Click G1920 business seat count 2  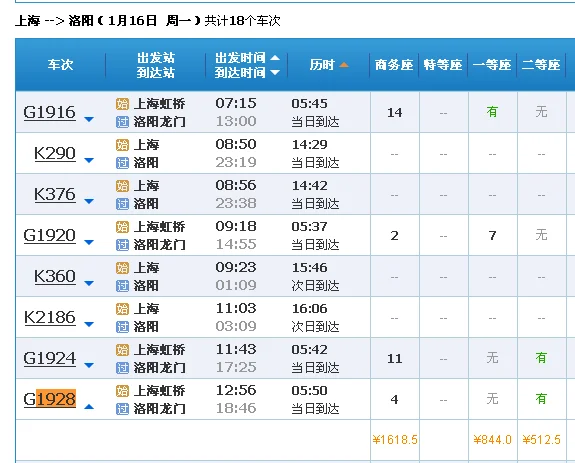tap(395, 235)
